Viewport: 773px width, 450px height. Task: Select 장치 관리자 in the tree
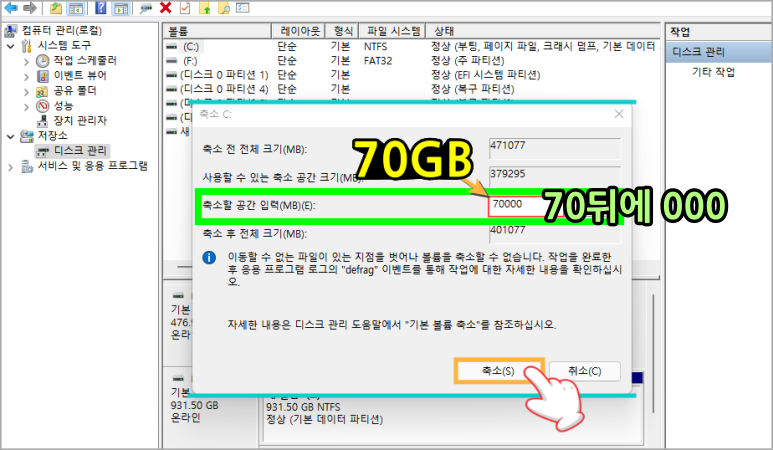coord(80,121)
